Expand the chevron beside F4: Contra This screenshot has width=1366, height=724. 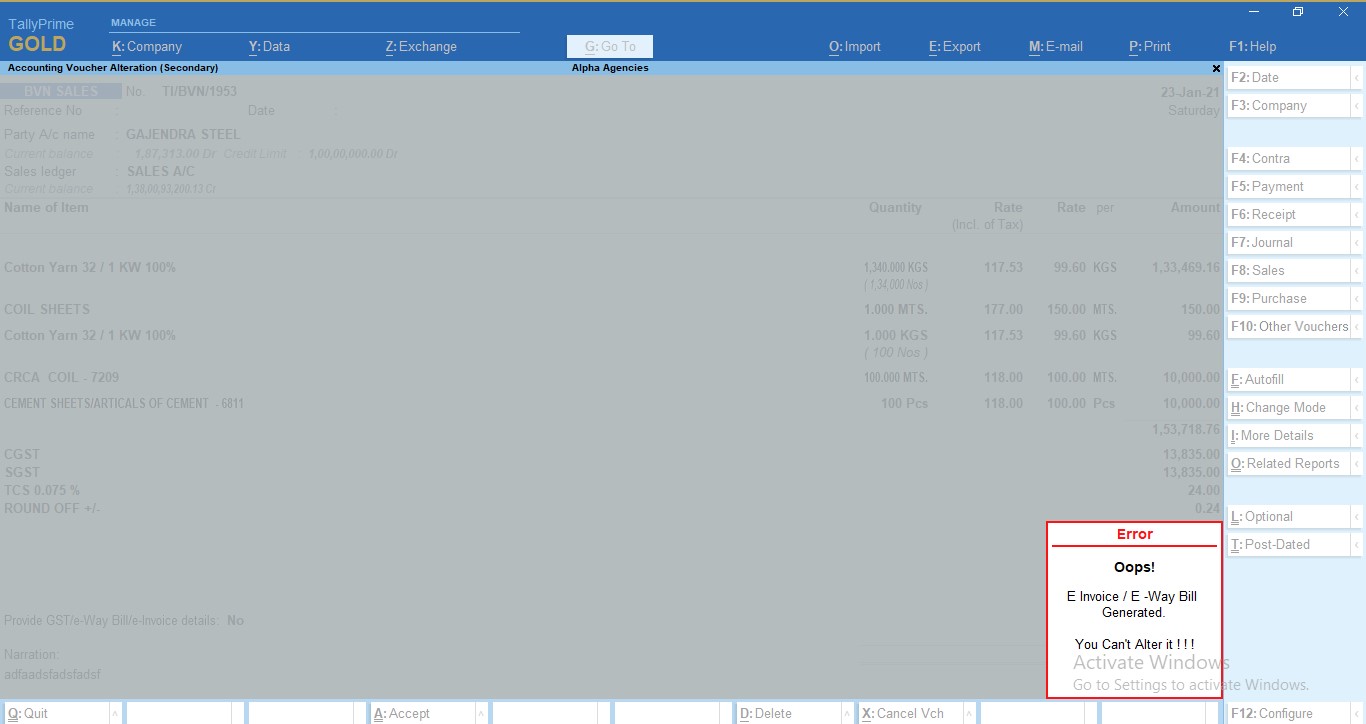[1359, 158]
